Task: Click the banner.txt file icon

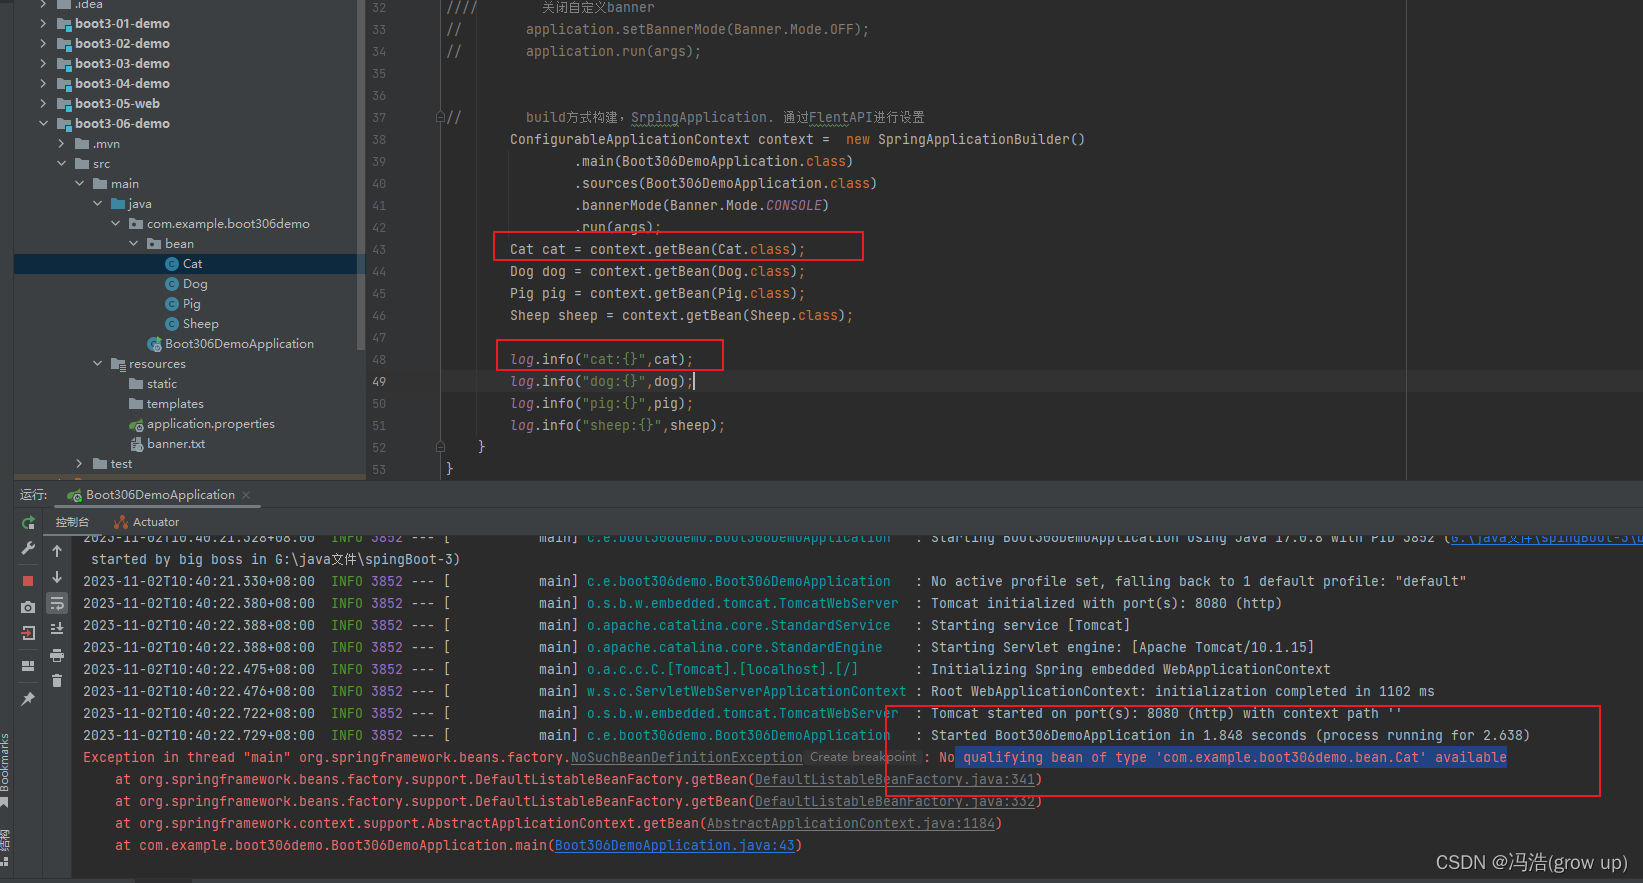Action: [136, 444]
